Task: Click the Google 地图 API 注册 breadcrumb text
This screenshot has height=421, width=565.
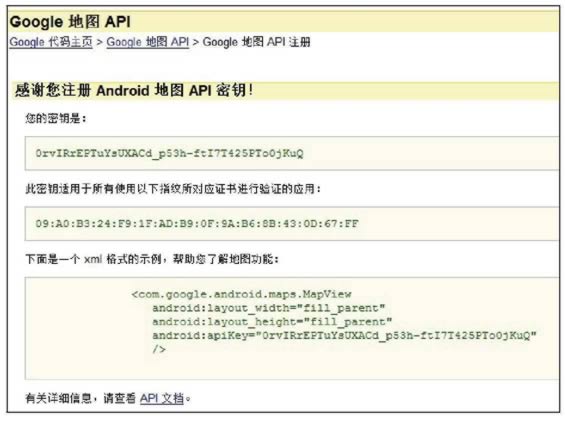Action: pyautogui.click(x=256, y=42)
